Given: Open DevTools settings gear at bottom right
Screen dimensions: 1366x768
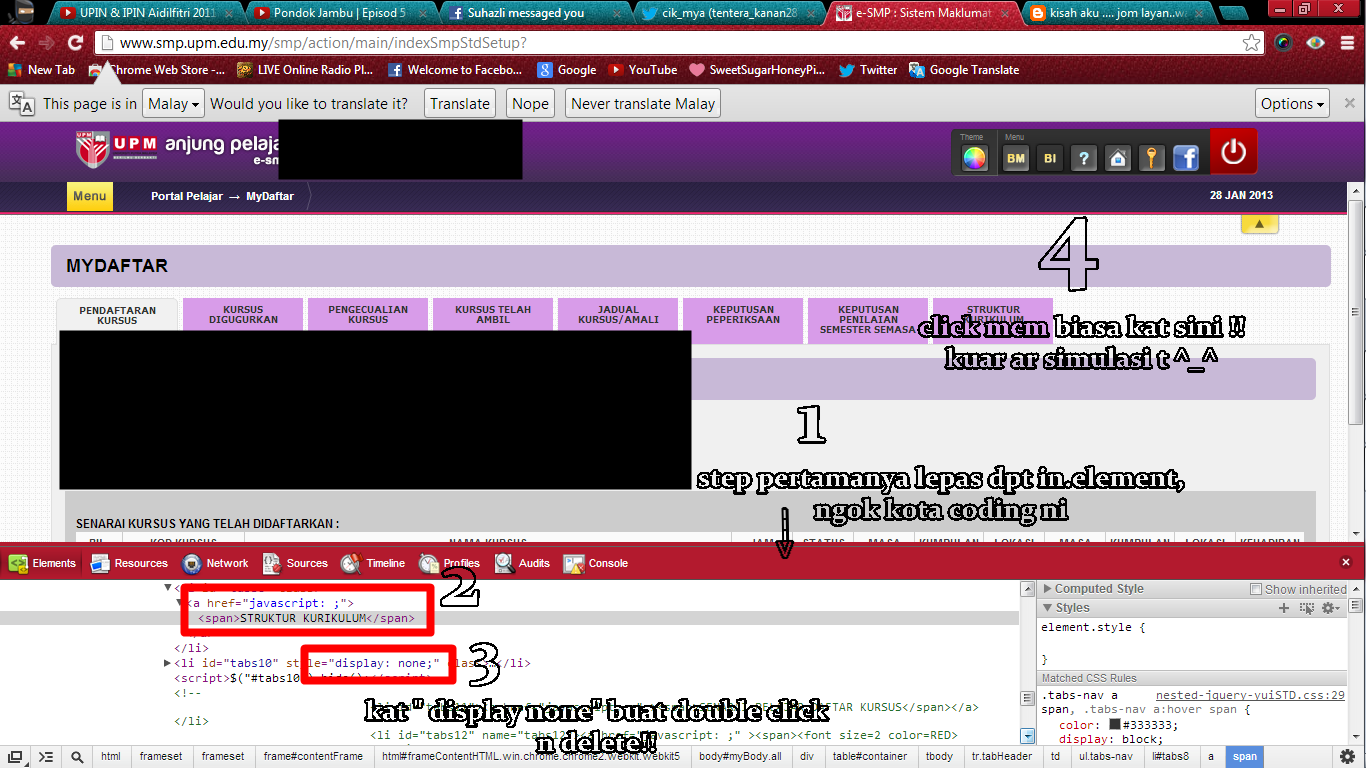Looking at the screenshot, I should 1347,757.
